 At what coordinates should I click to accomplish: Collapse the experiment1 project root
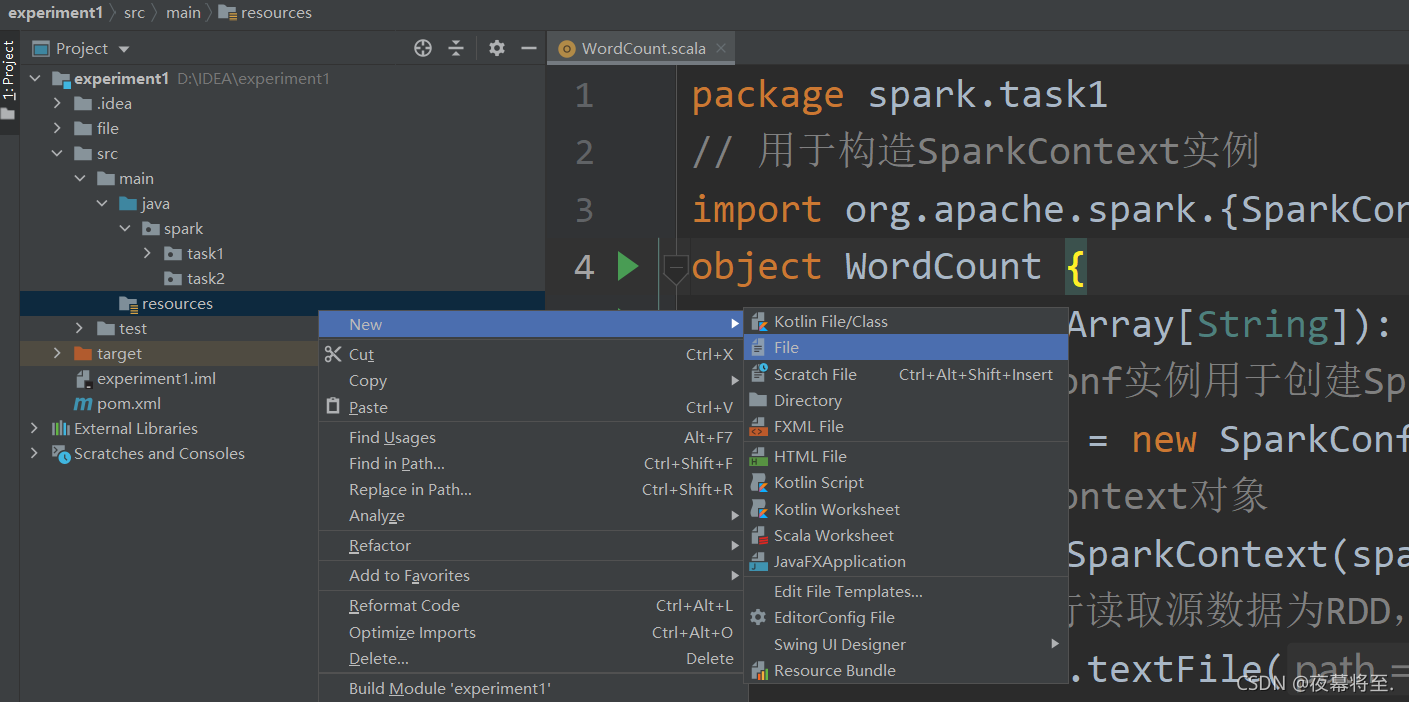coord(35,79)
